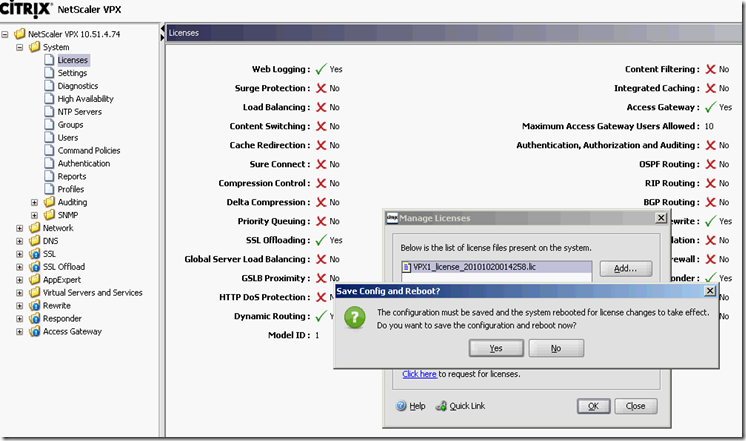
Task: Open the Quick Link text
Action: click(467, 406)
